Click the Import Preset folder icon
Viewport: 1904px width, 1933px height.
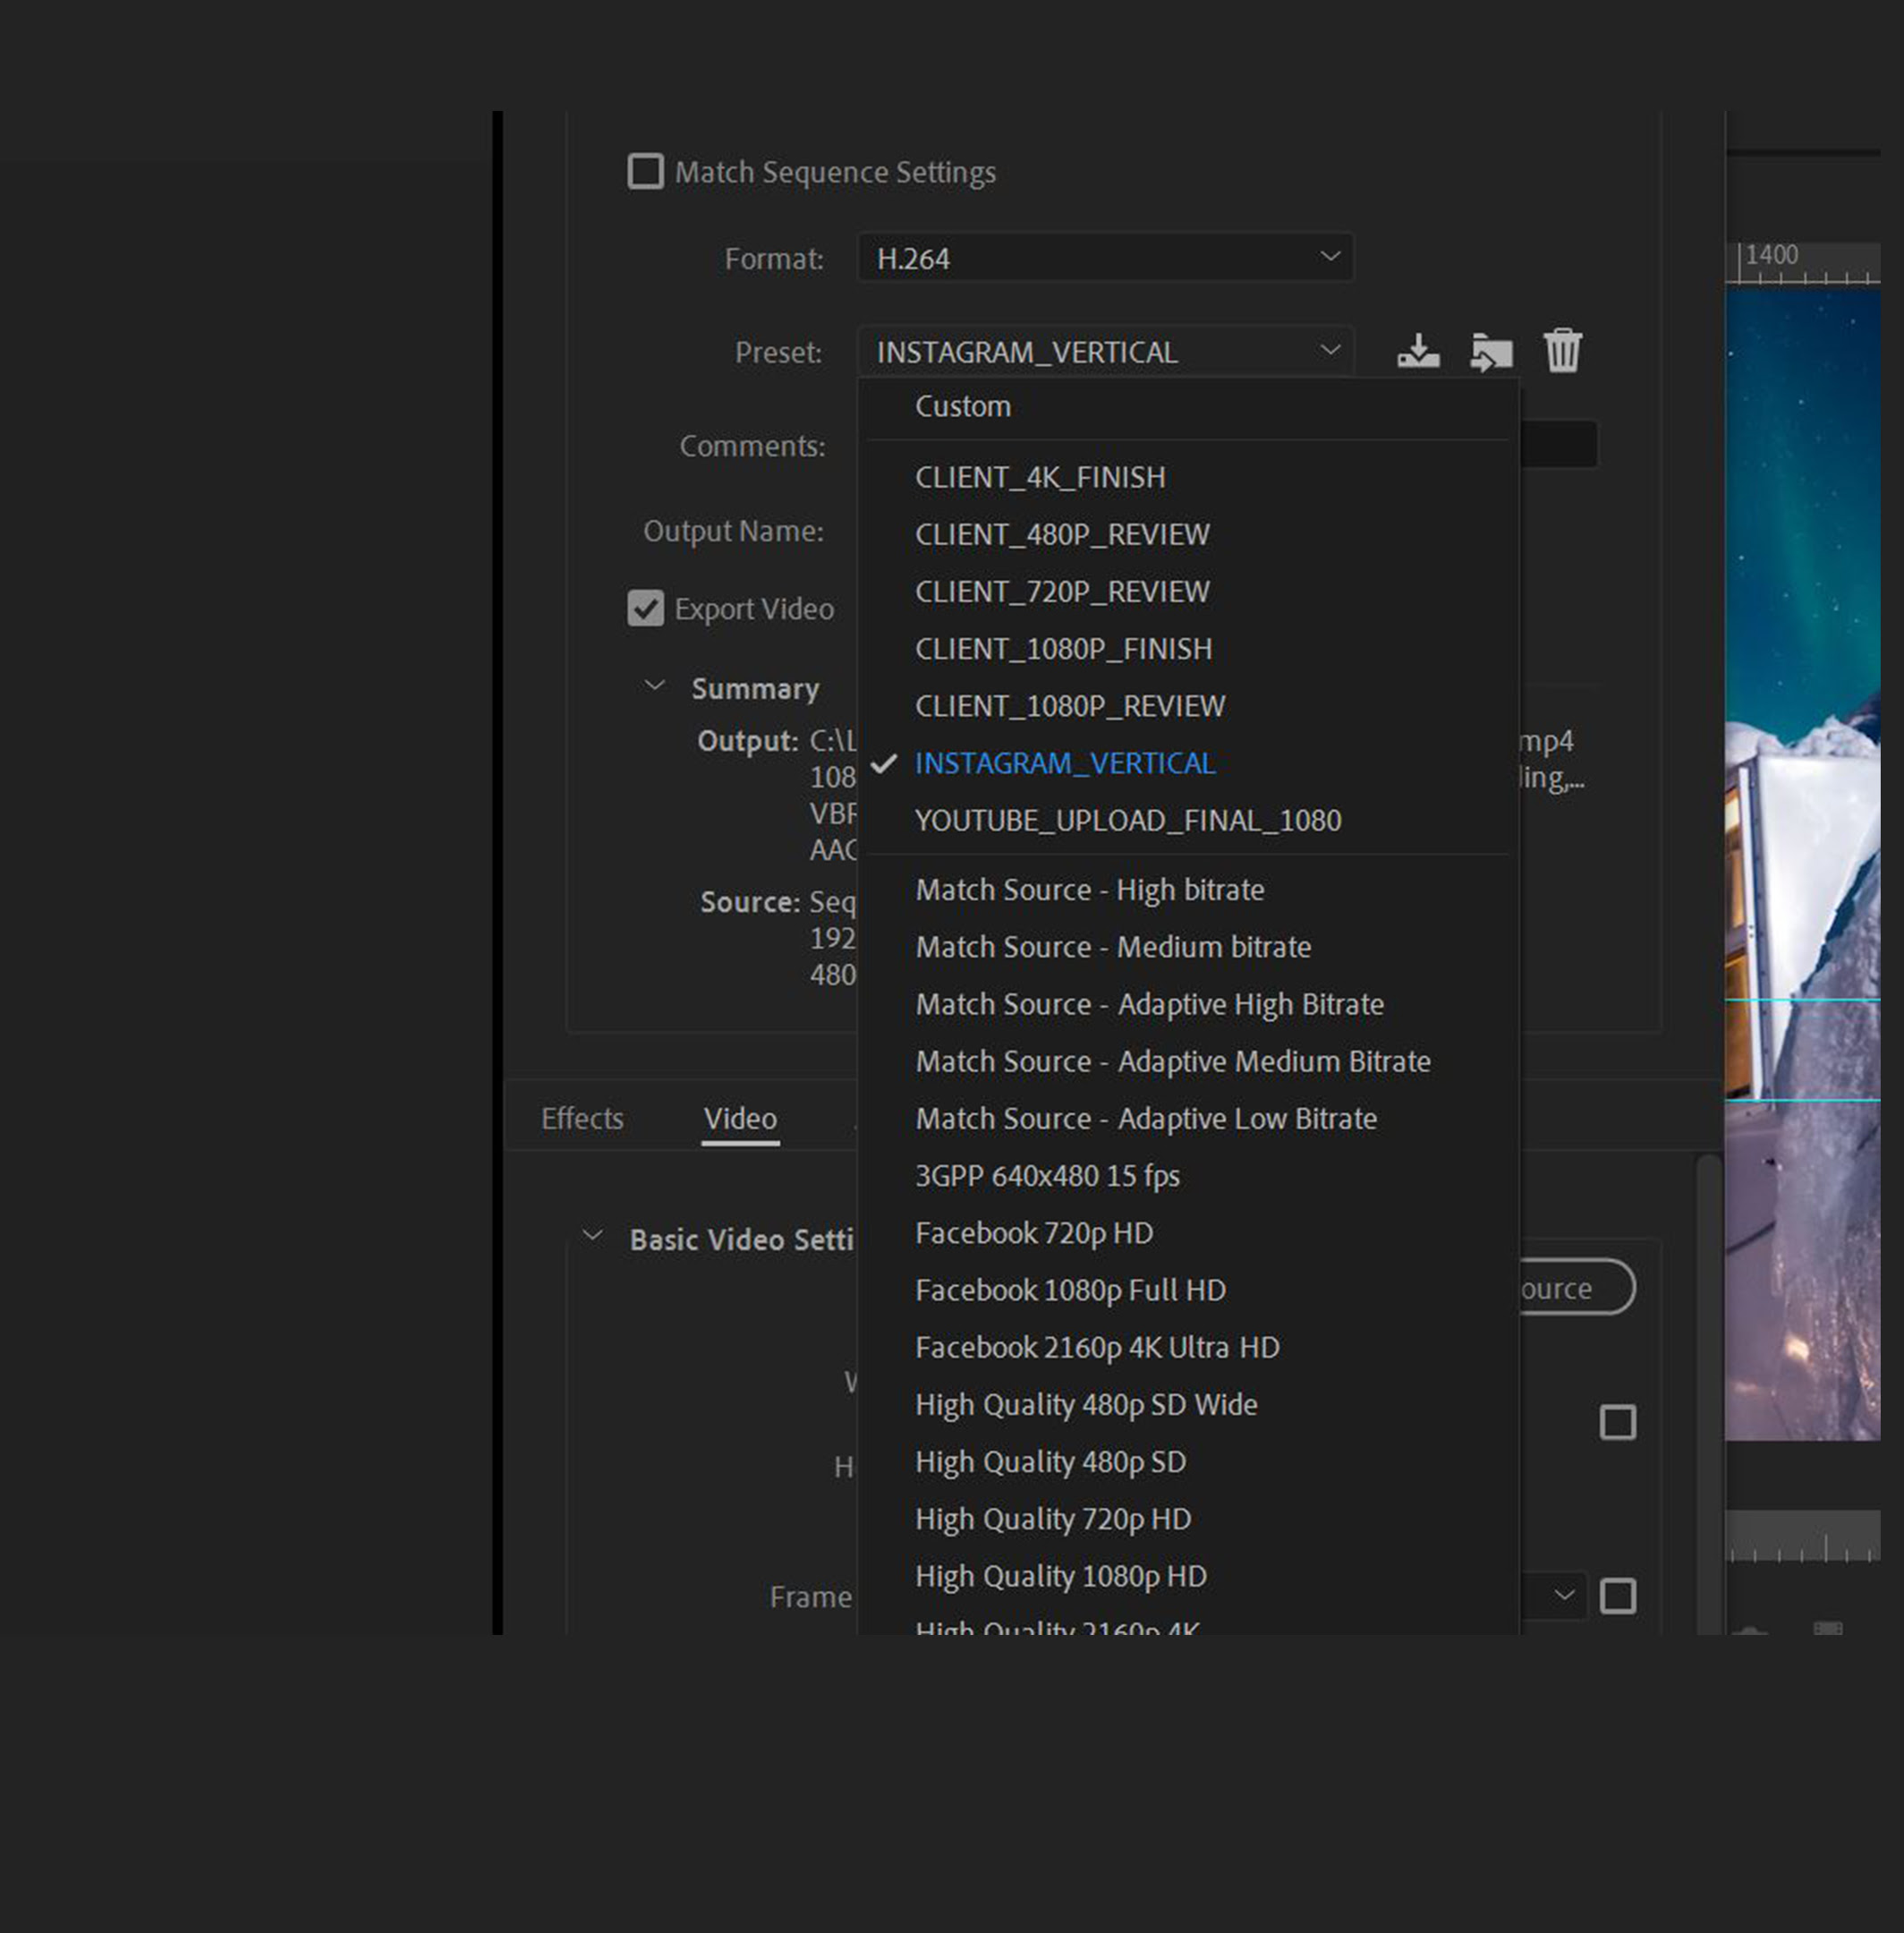(1491, 352)
